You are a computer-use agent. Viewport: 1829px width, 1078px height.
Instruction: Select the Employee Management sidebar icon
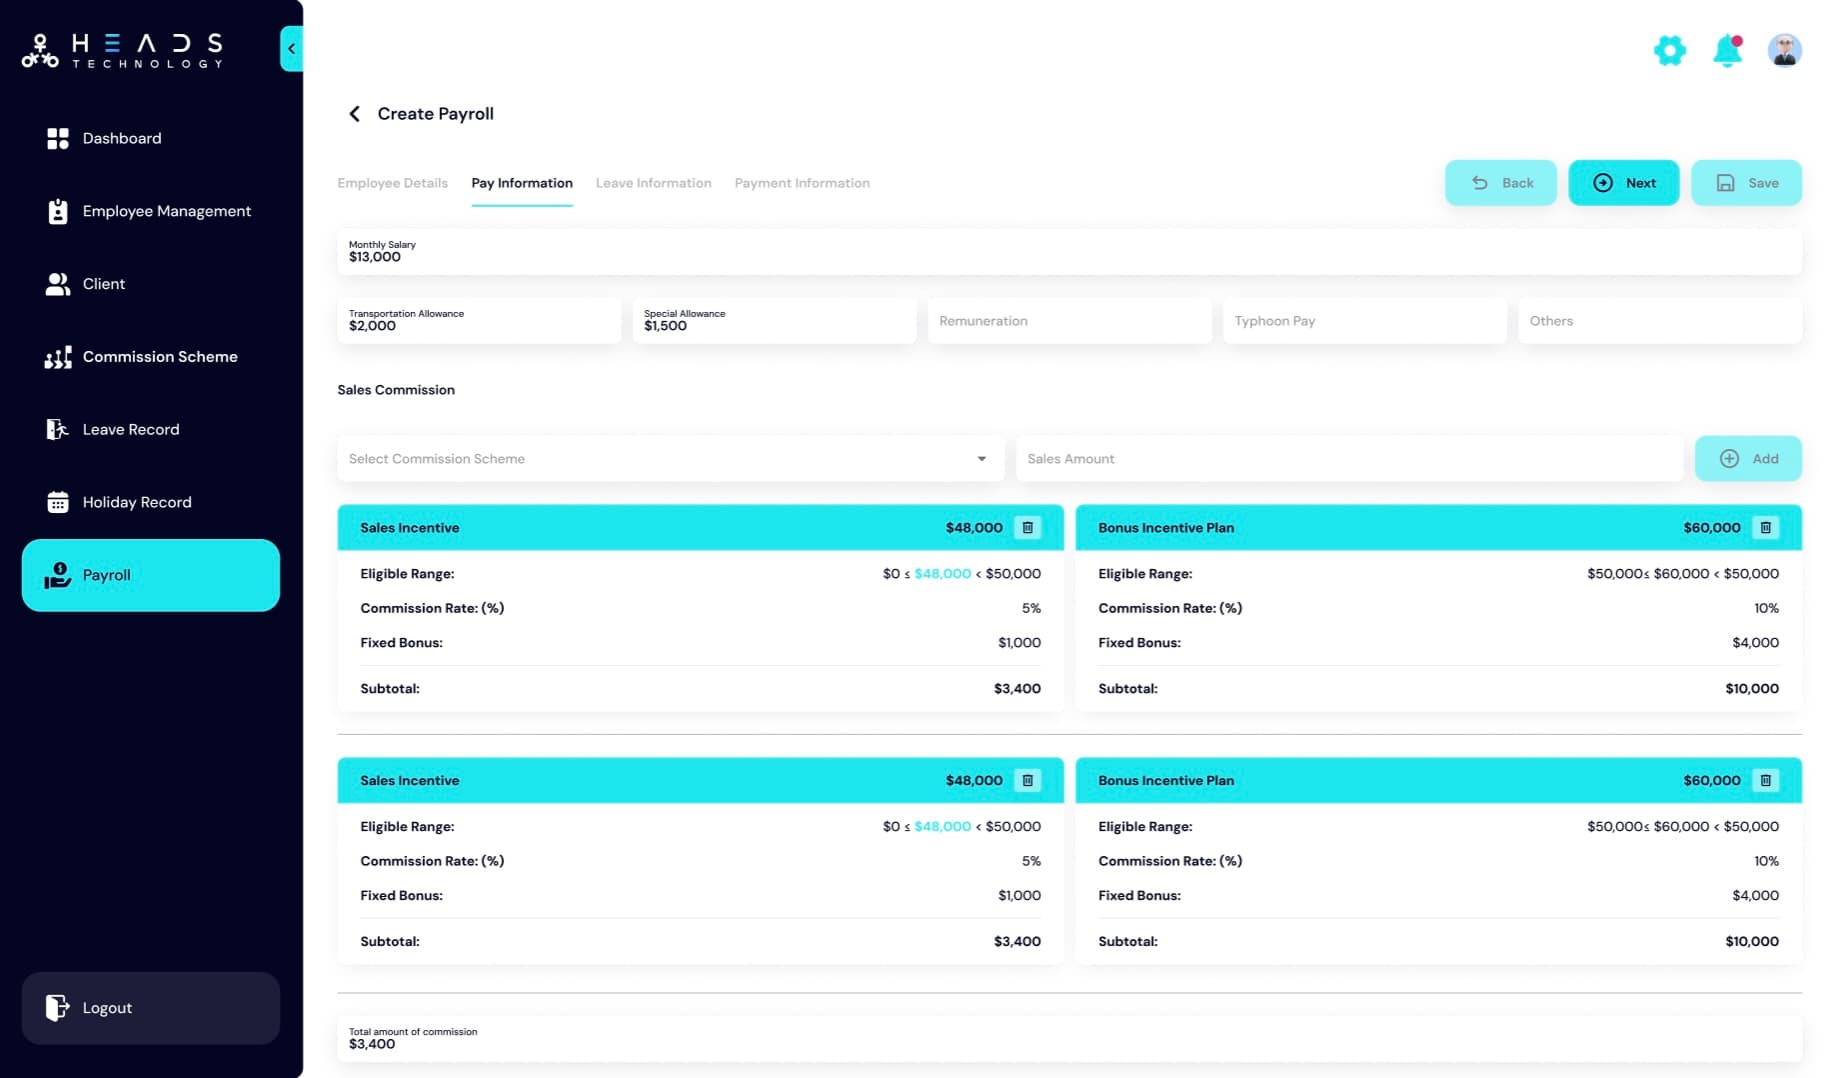(x=58, y=211)
